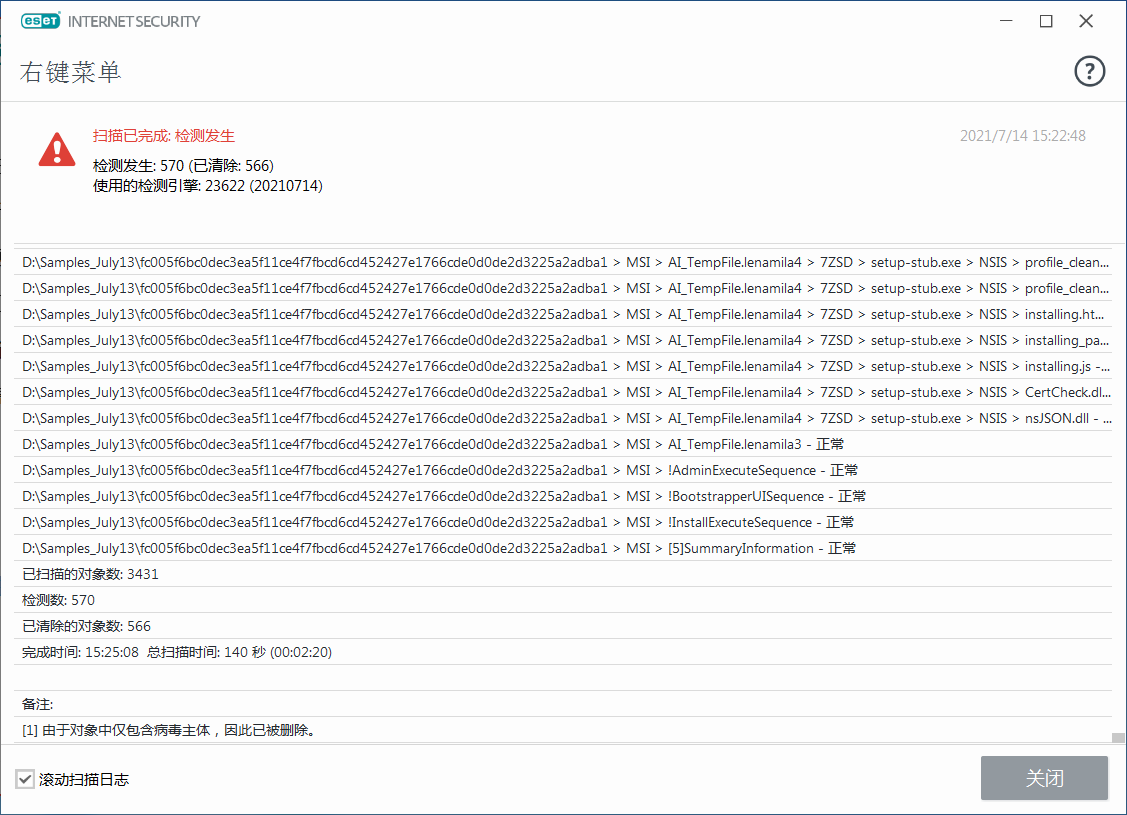Select the [1] 由于对象中仅包含病毒主体 note row

click(564, 730)
